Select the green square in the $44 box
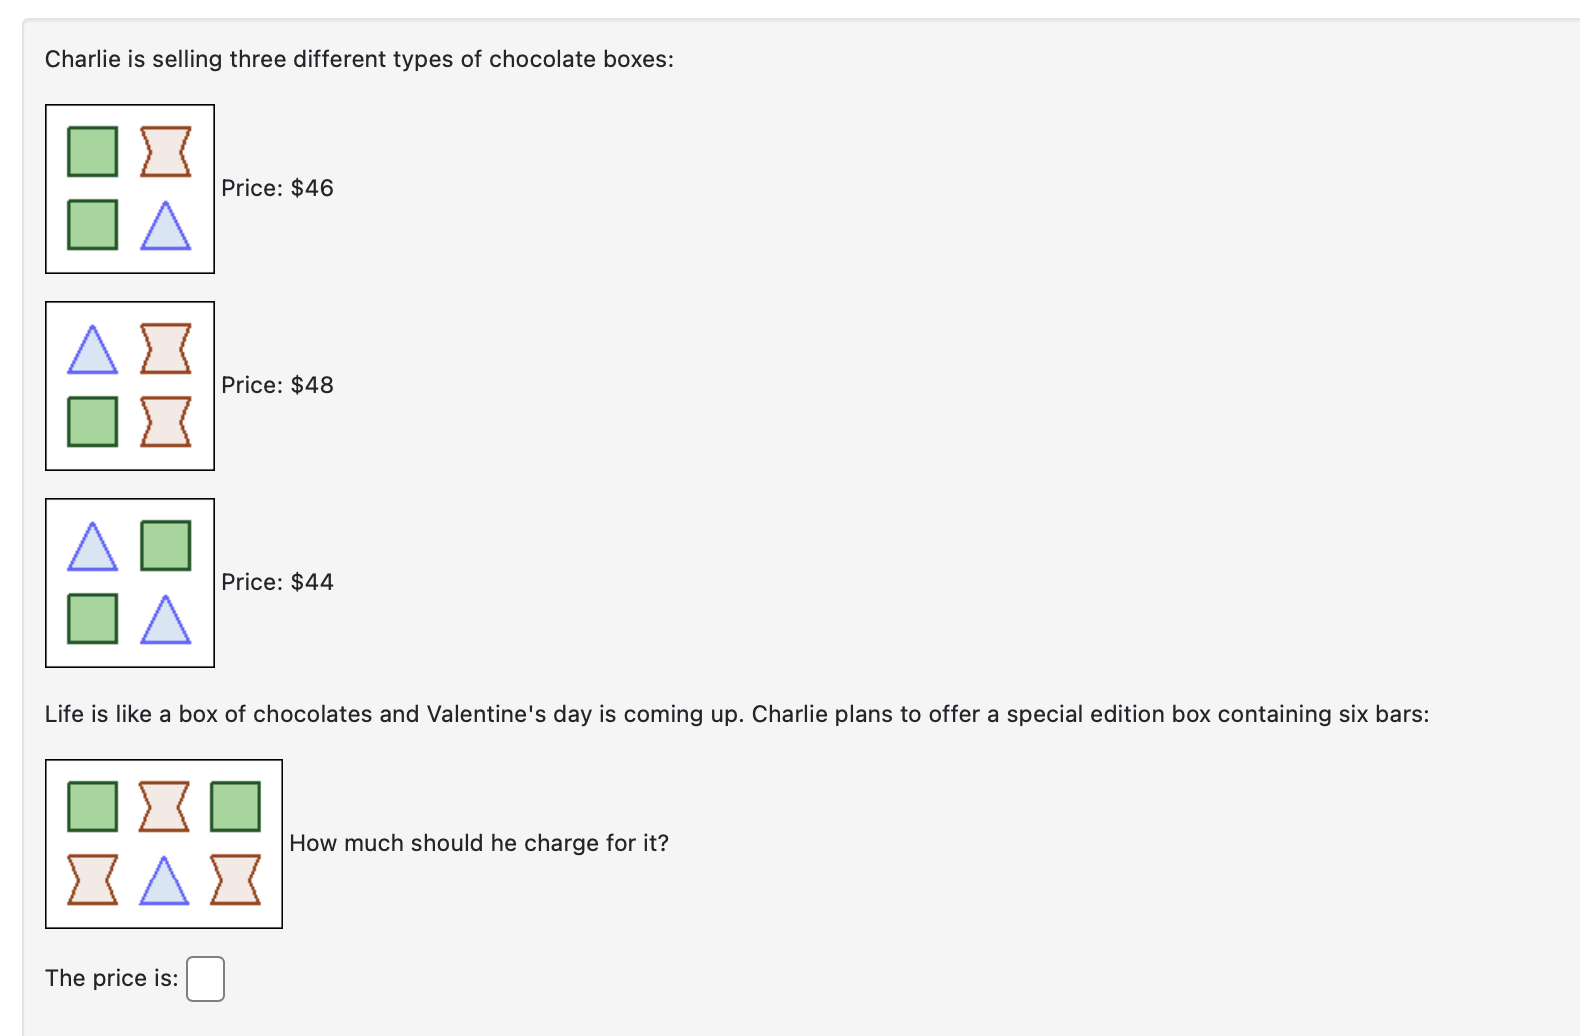The width and height of the screenshot is (1580, 1036). (165, 546)
